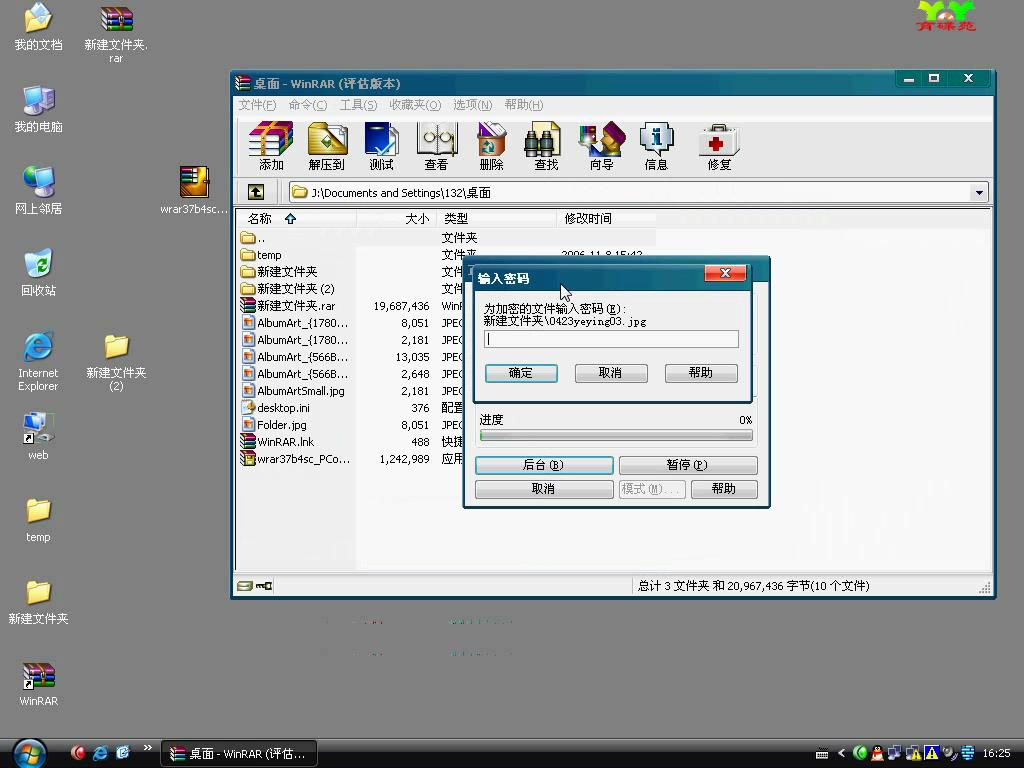The width and height of the screenshot is (1024, 768).
Task: Sort by 修改时间 column header
Action: click(x=606, y=219)
